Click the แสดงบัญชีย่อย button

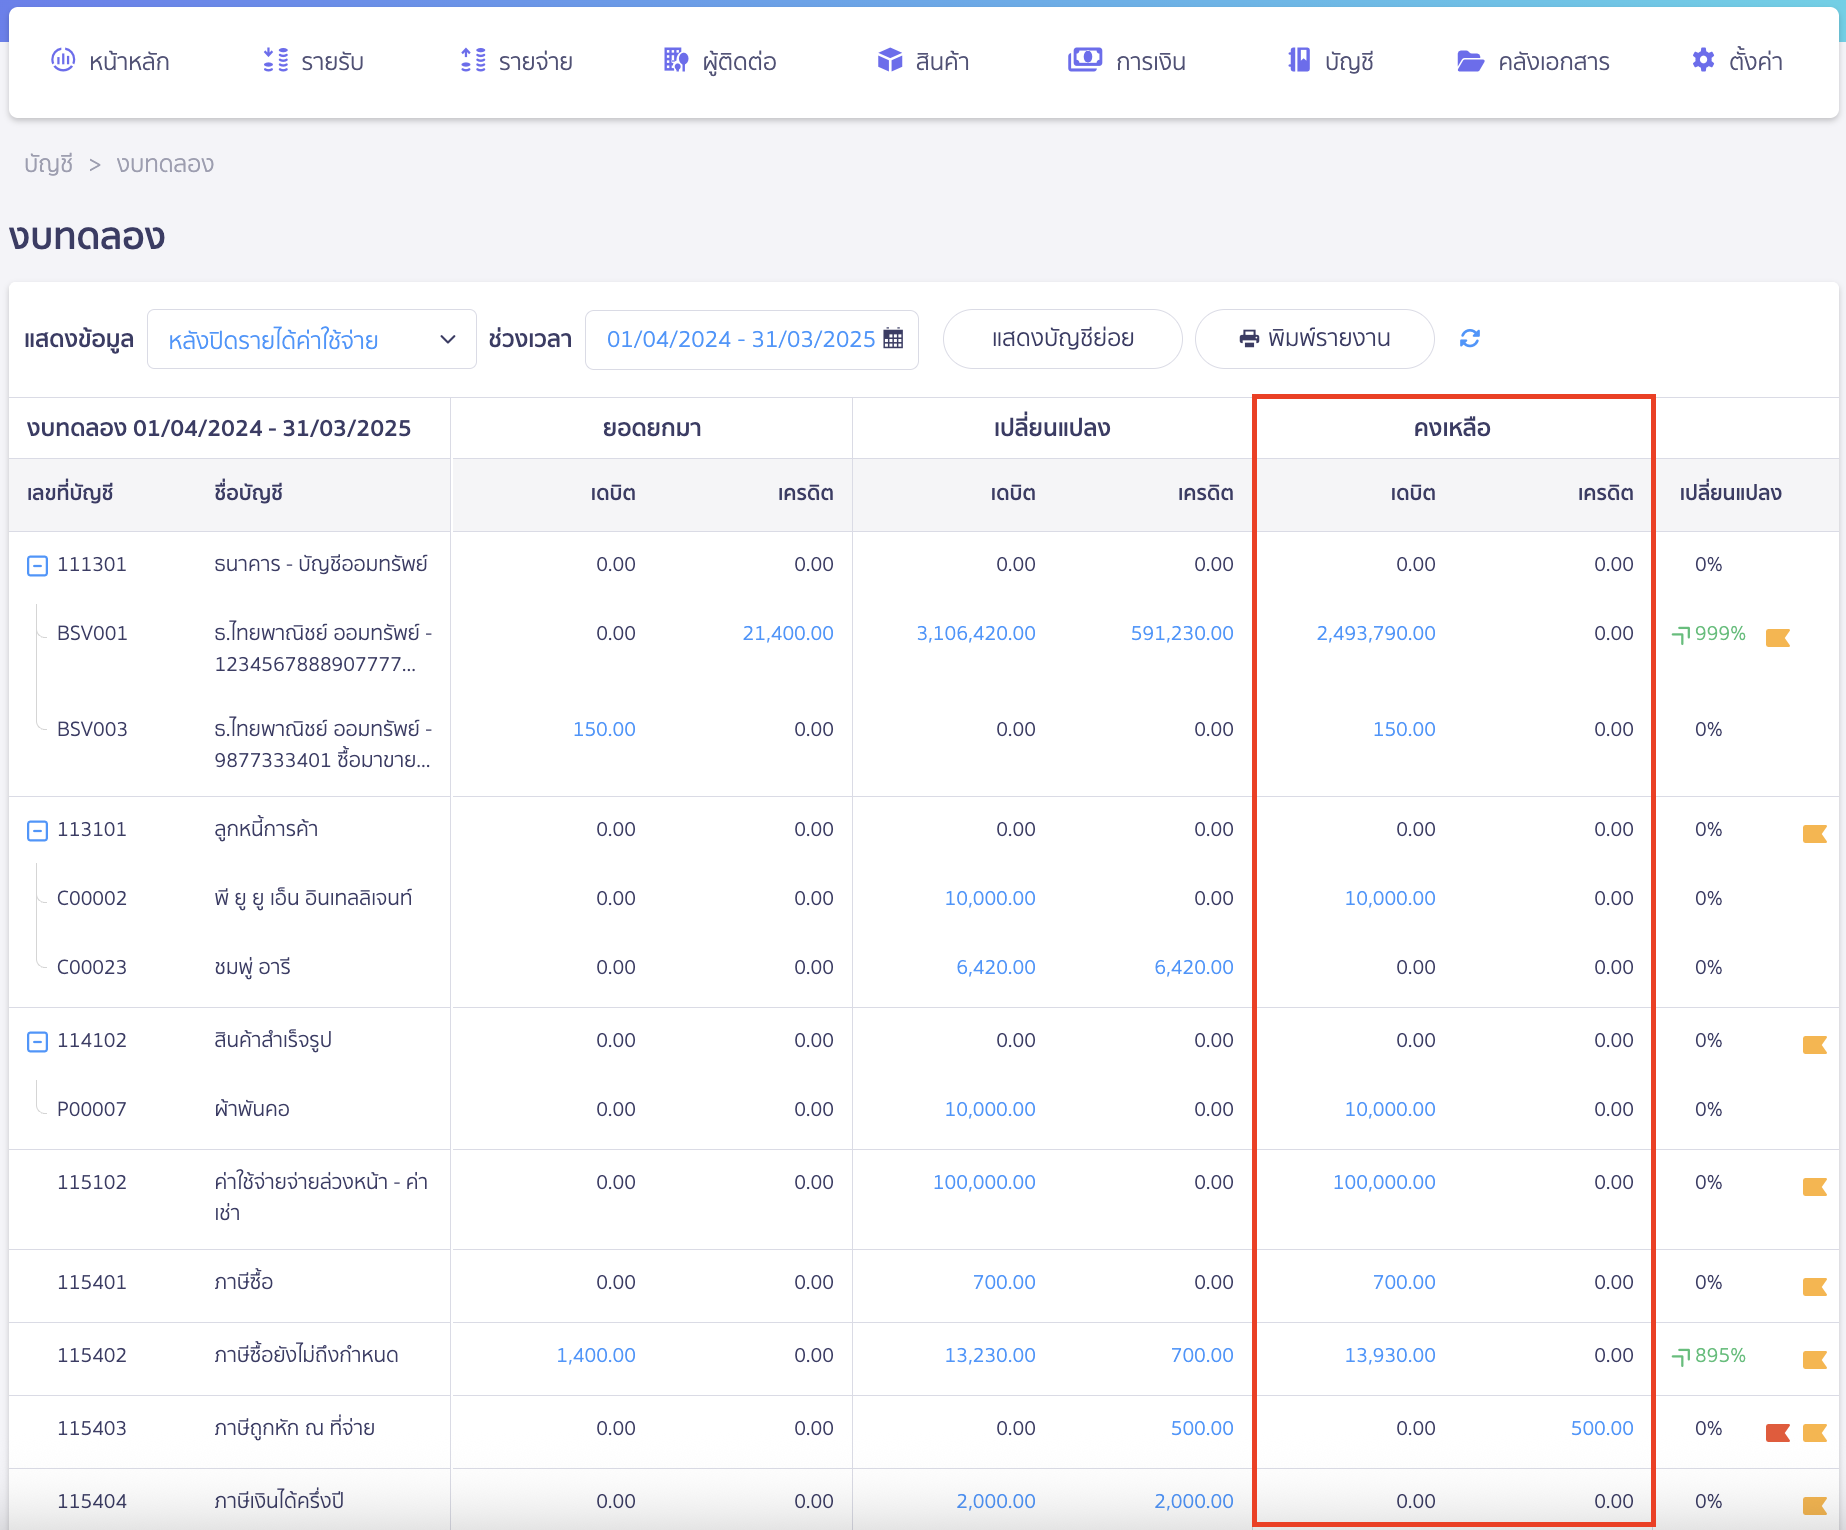(1062, 339)
